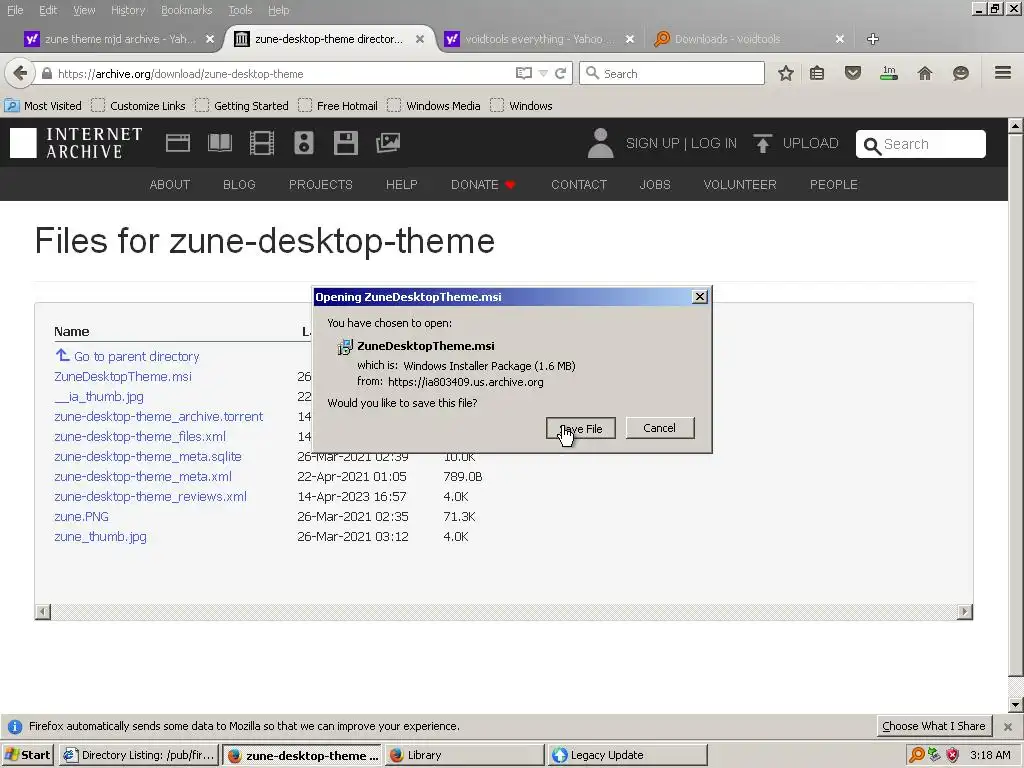Open the Tools menu
1024x768 pixels.
[240, 10]
